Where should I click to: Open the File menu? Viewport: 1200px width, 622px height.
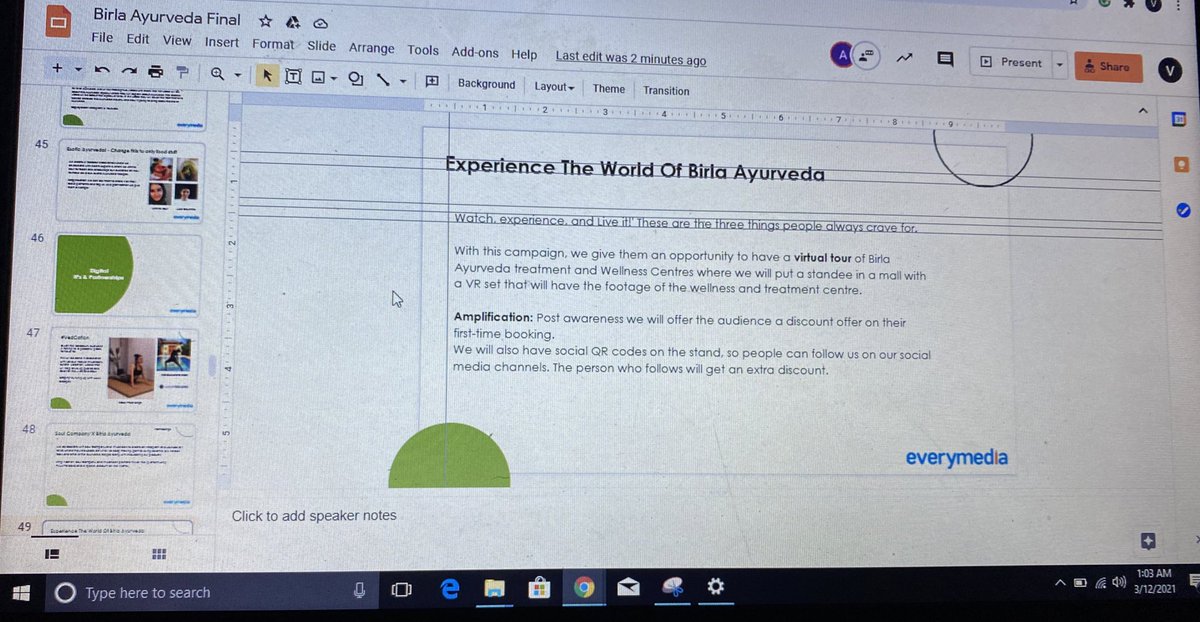[102, 38]
